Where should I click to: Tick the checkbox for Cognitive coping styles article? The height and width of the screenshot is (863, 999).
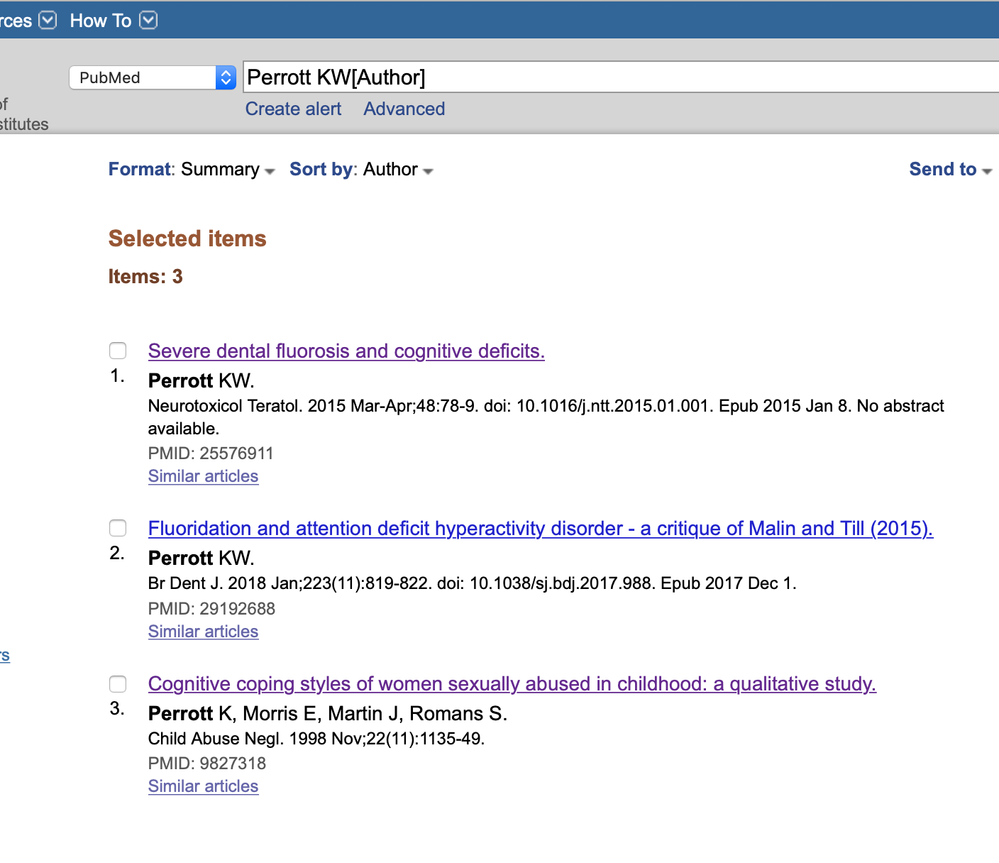[118, 684]
